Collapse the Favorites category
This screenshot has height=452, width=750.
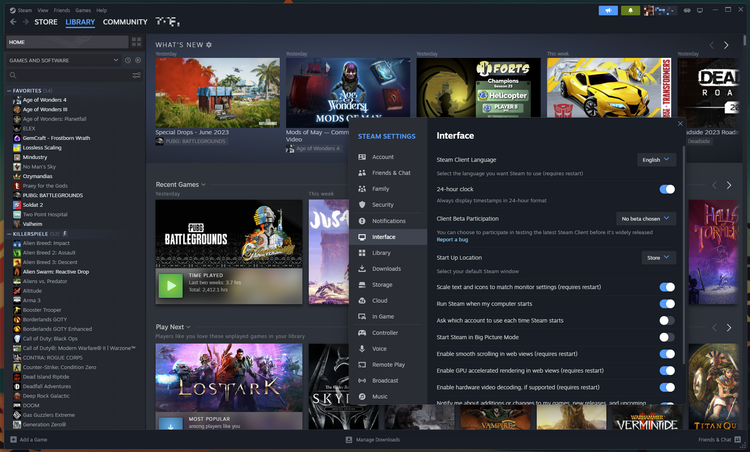(x=9, y=90)
